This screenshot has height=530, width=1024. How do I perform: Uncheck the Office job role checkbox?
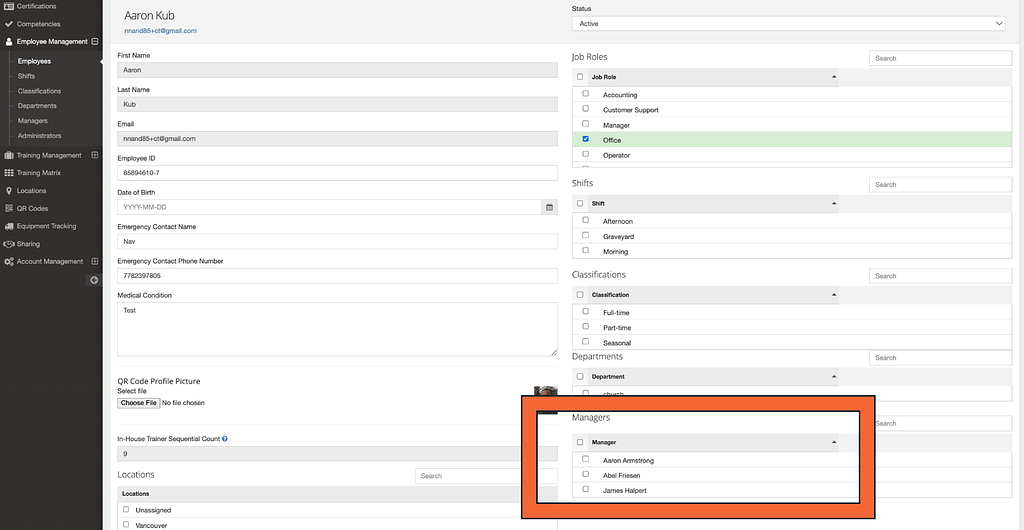coord(586,139)
